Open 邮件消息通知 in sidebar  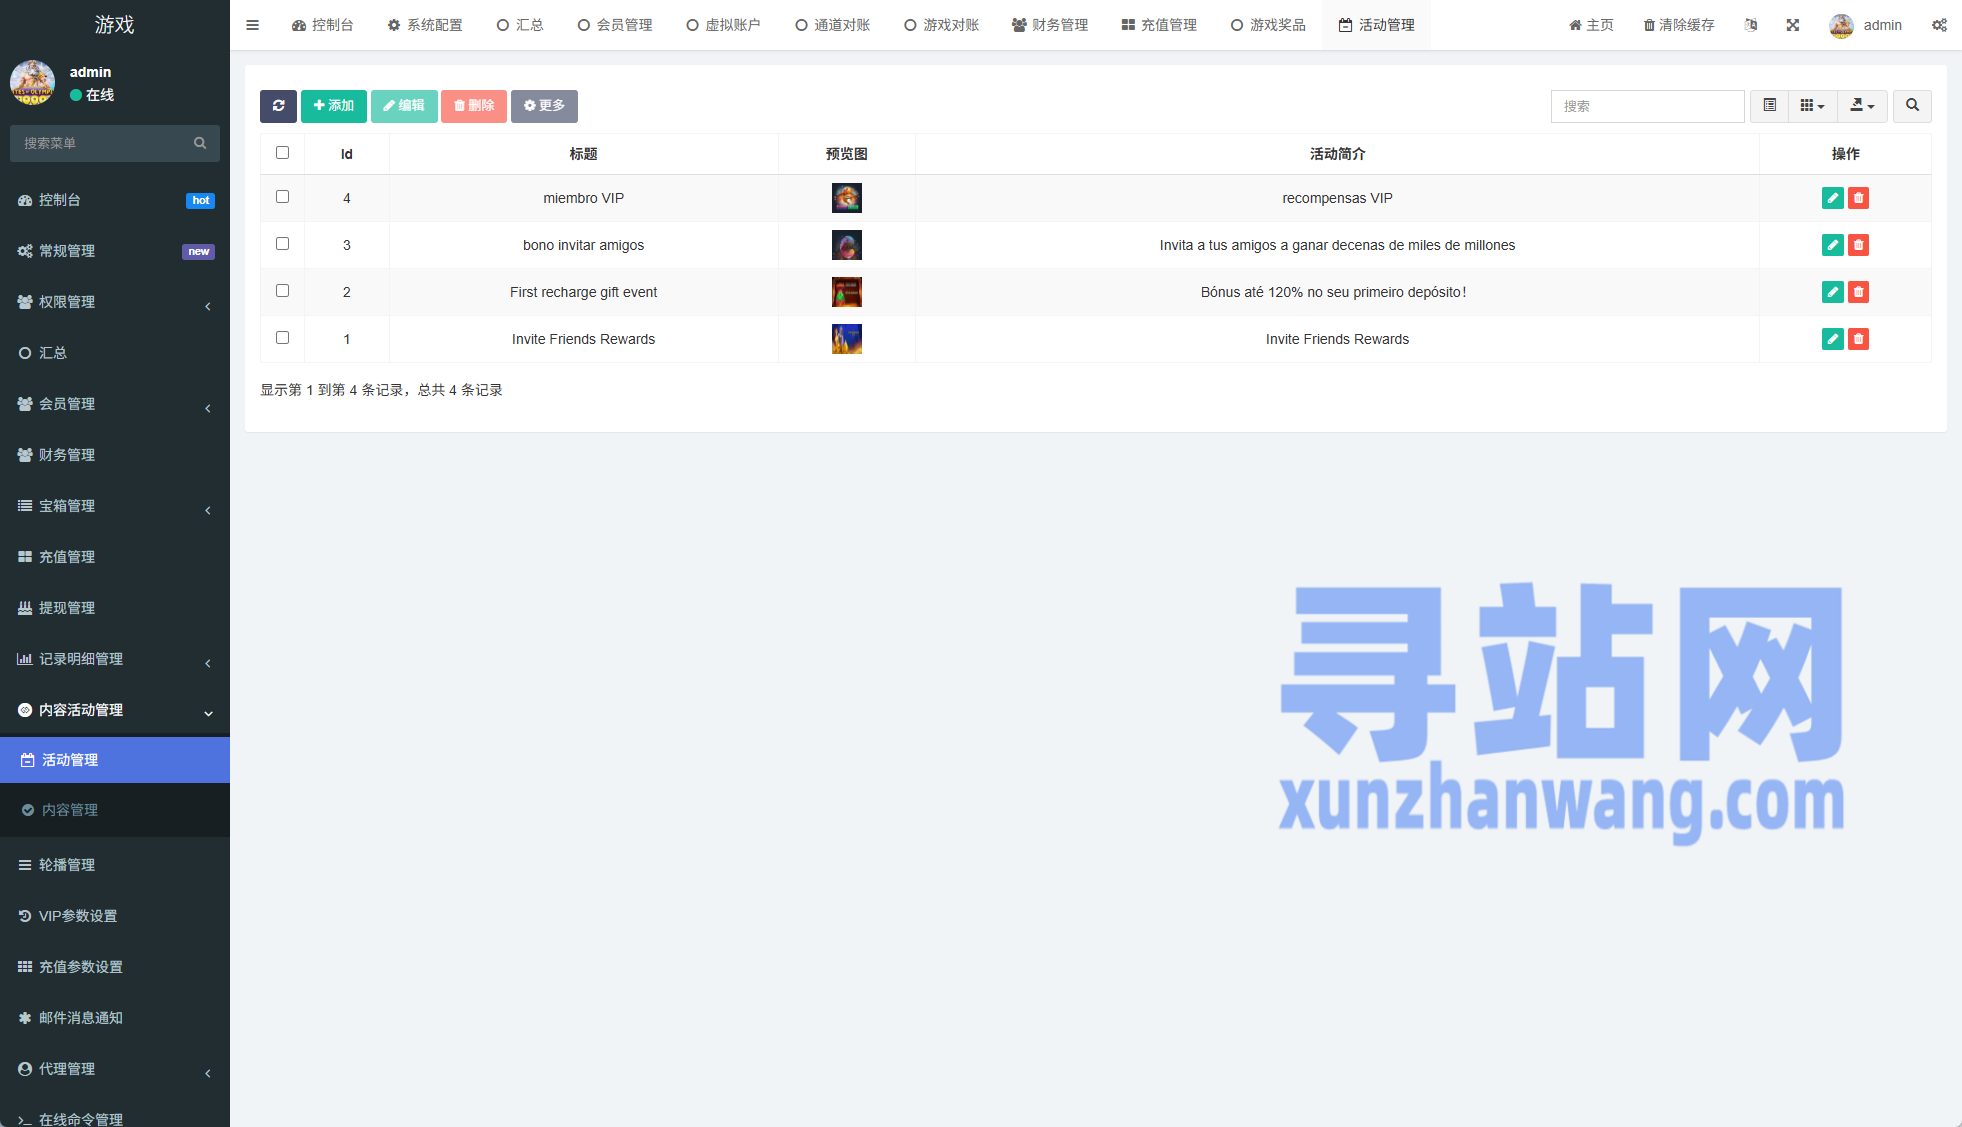115,1018
